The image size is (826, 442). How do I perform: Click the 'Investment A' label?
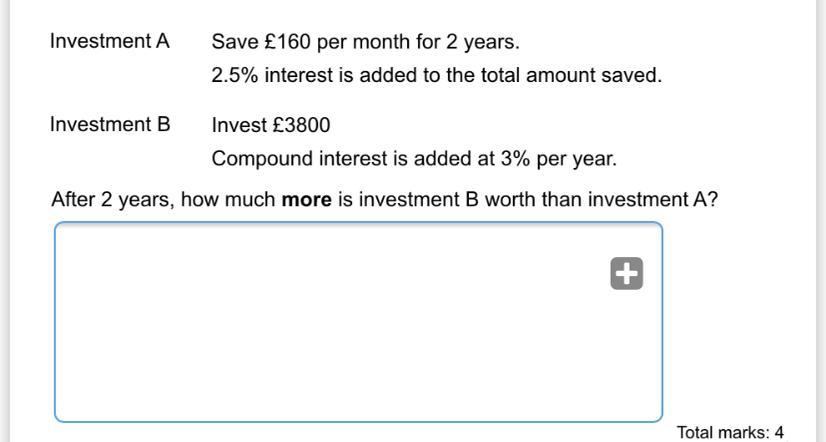pos(110,41)
